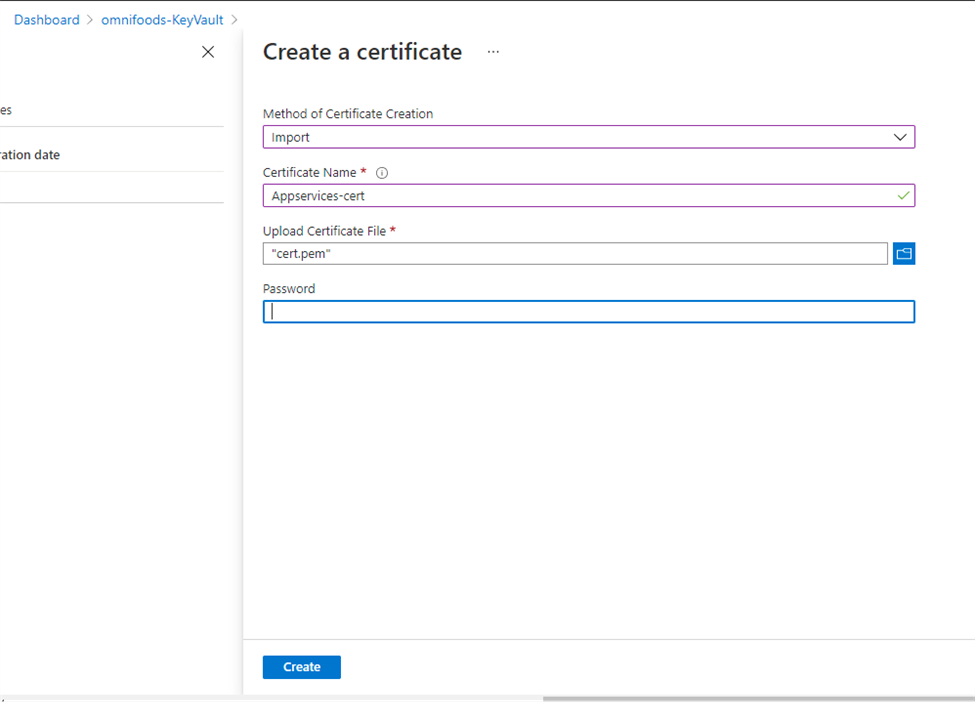The width and height of the screenshot is (975, 702).
Task: Click the Upload Certificate File text box
Action: click(x=575, y=253)
